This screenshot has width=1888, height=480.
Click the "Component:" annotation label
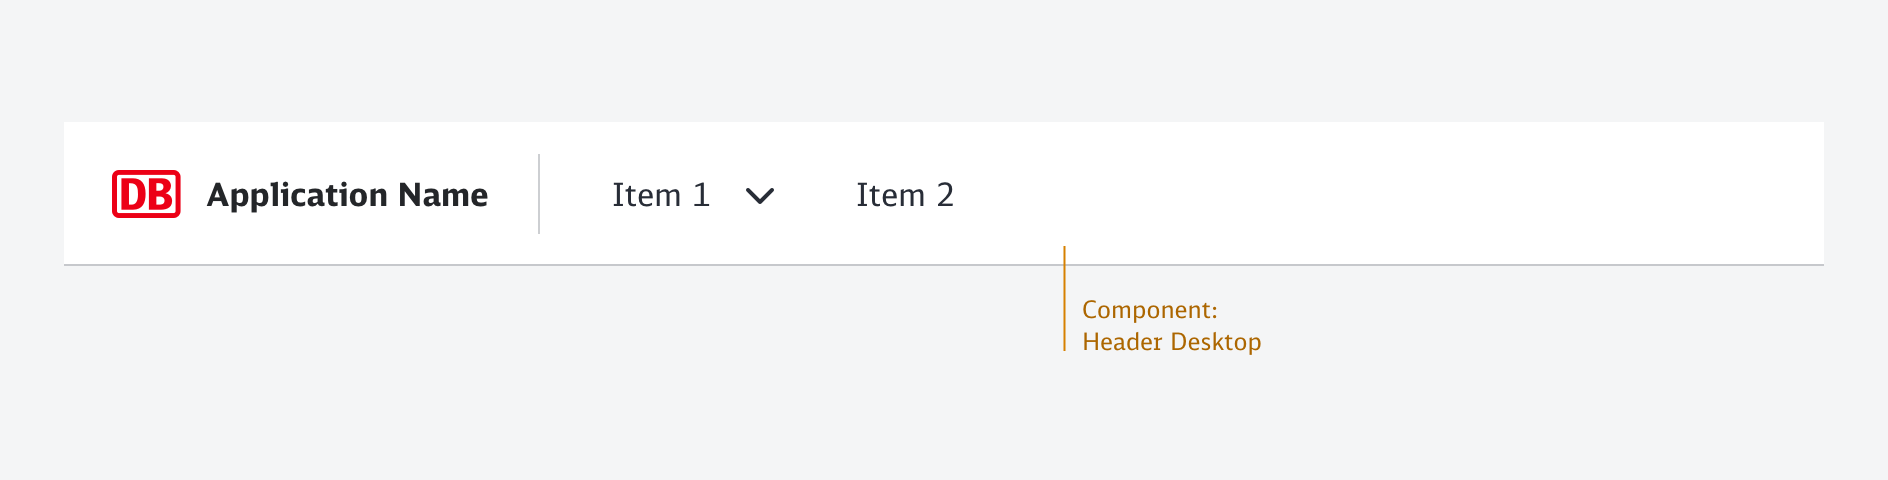tap(1149, 310)
